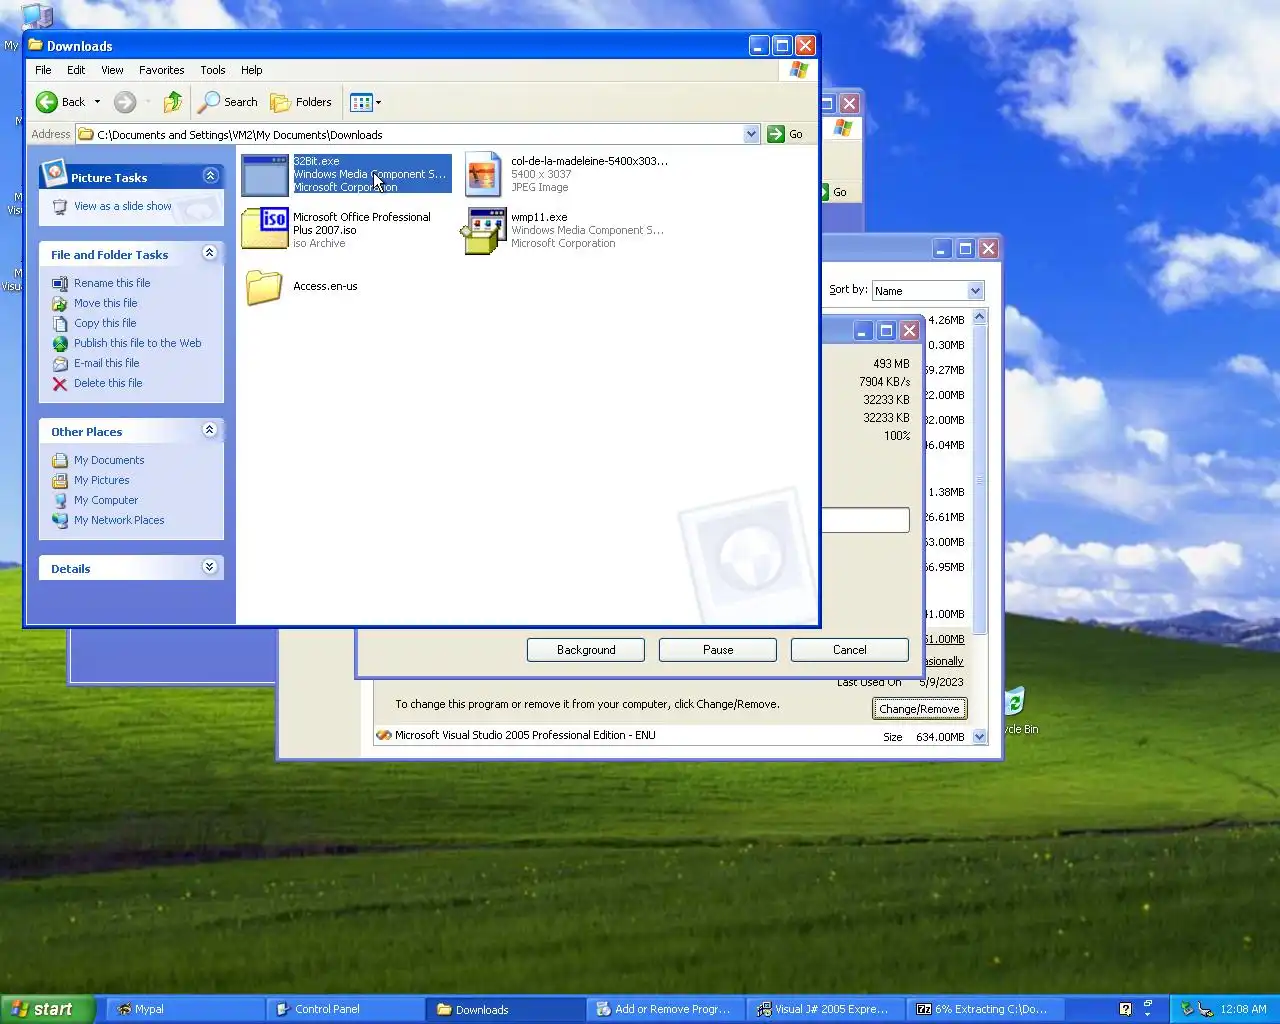Click Publish this file to the Web
Viewport: 1280px width, 1024px height.
coord(137,343)
